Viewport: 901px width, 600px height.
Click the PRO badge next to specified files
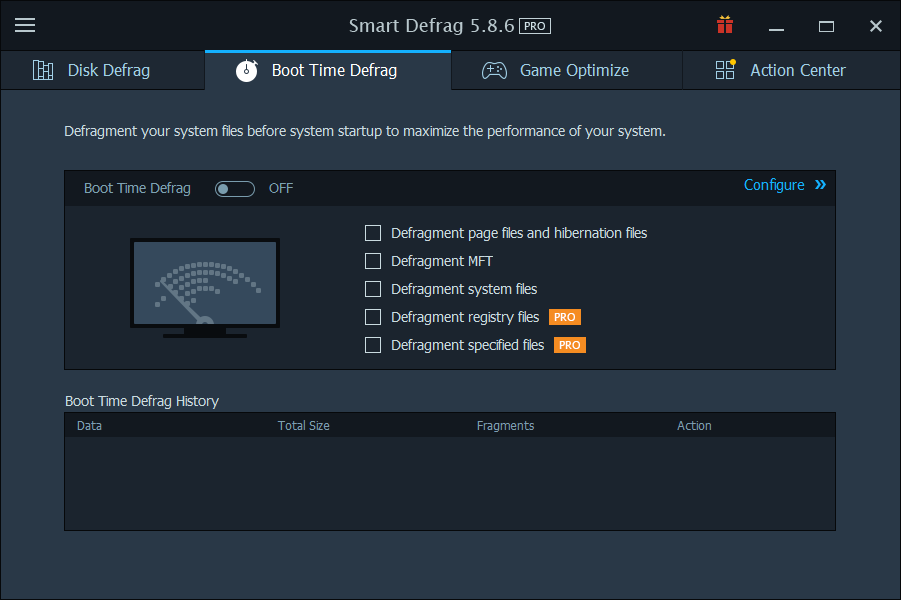tap(569, 345)
